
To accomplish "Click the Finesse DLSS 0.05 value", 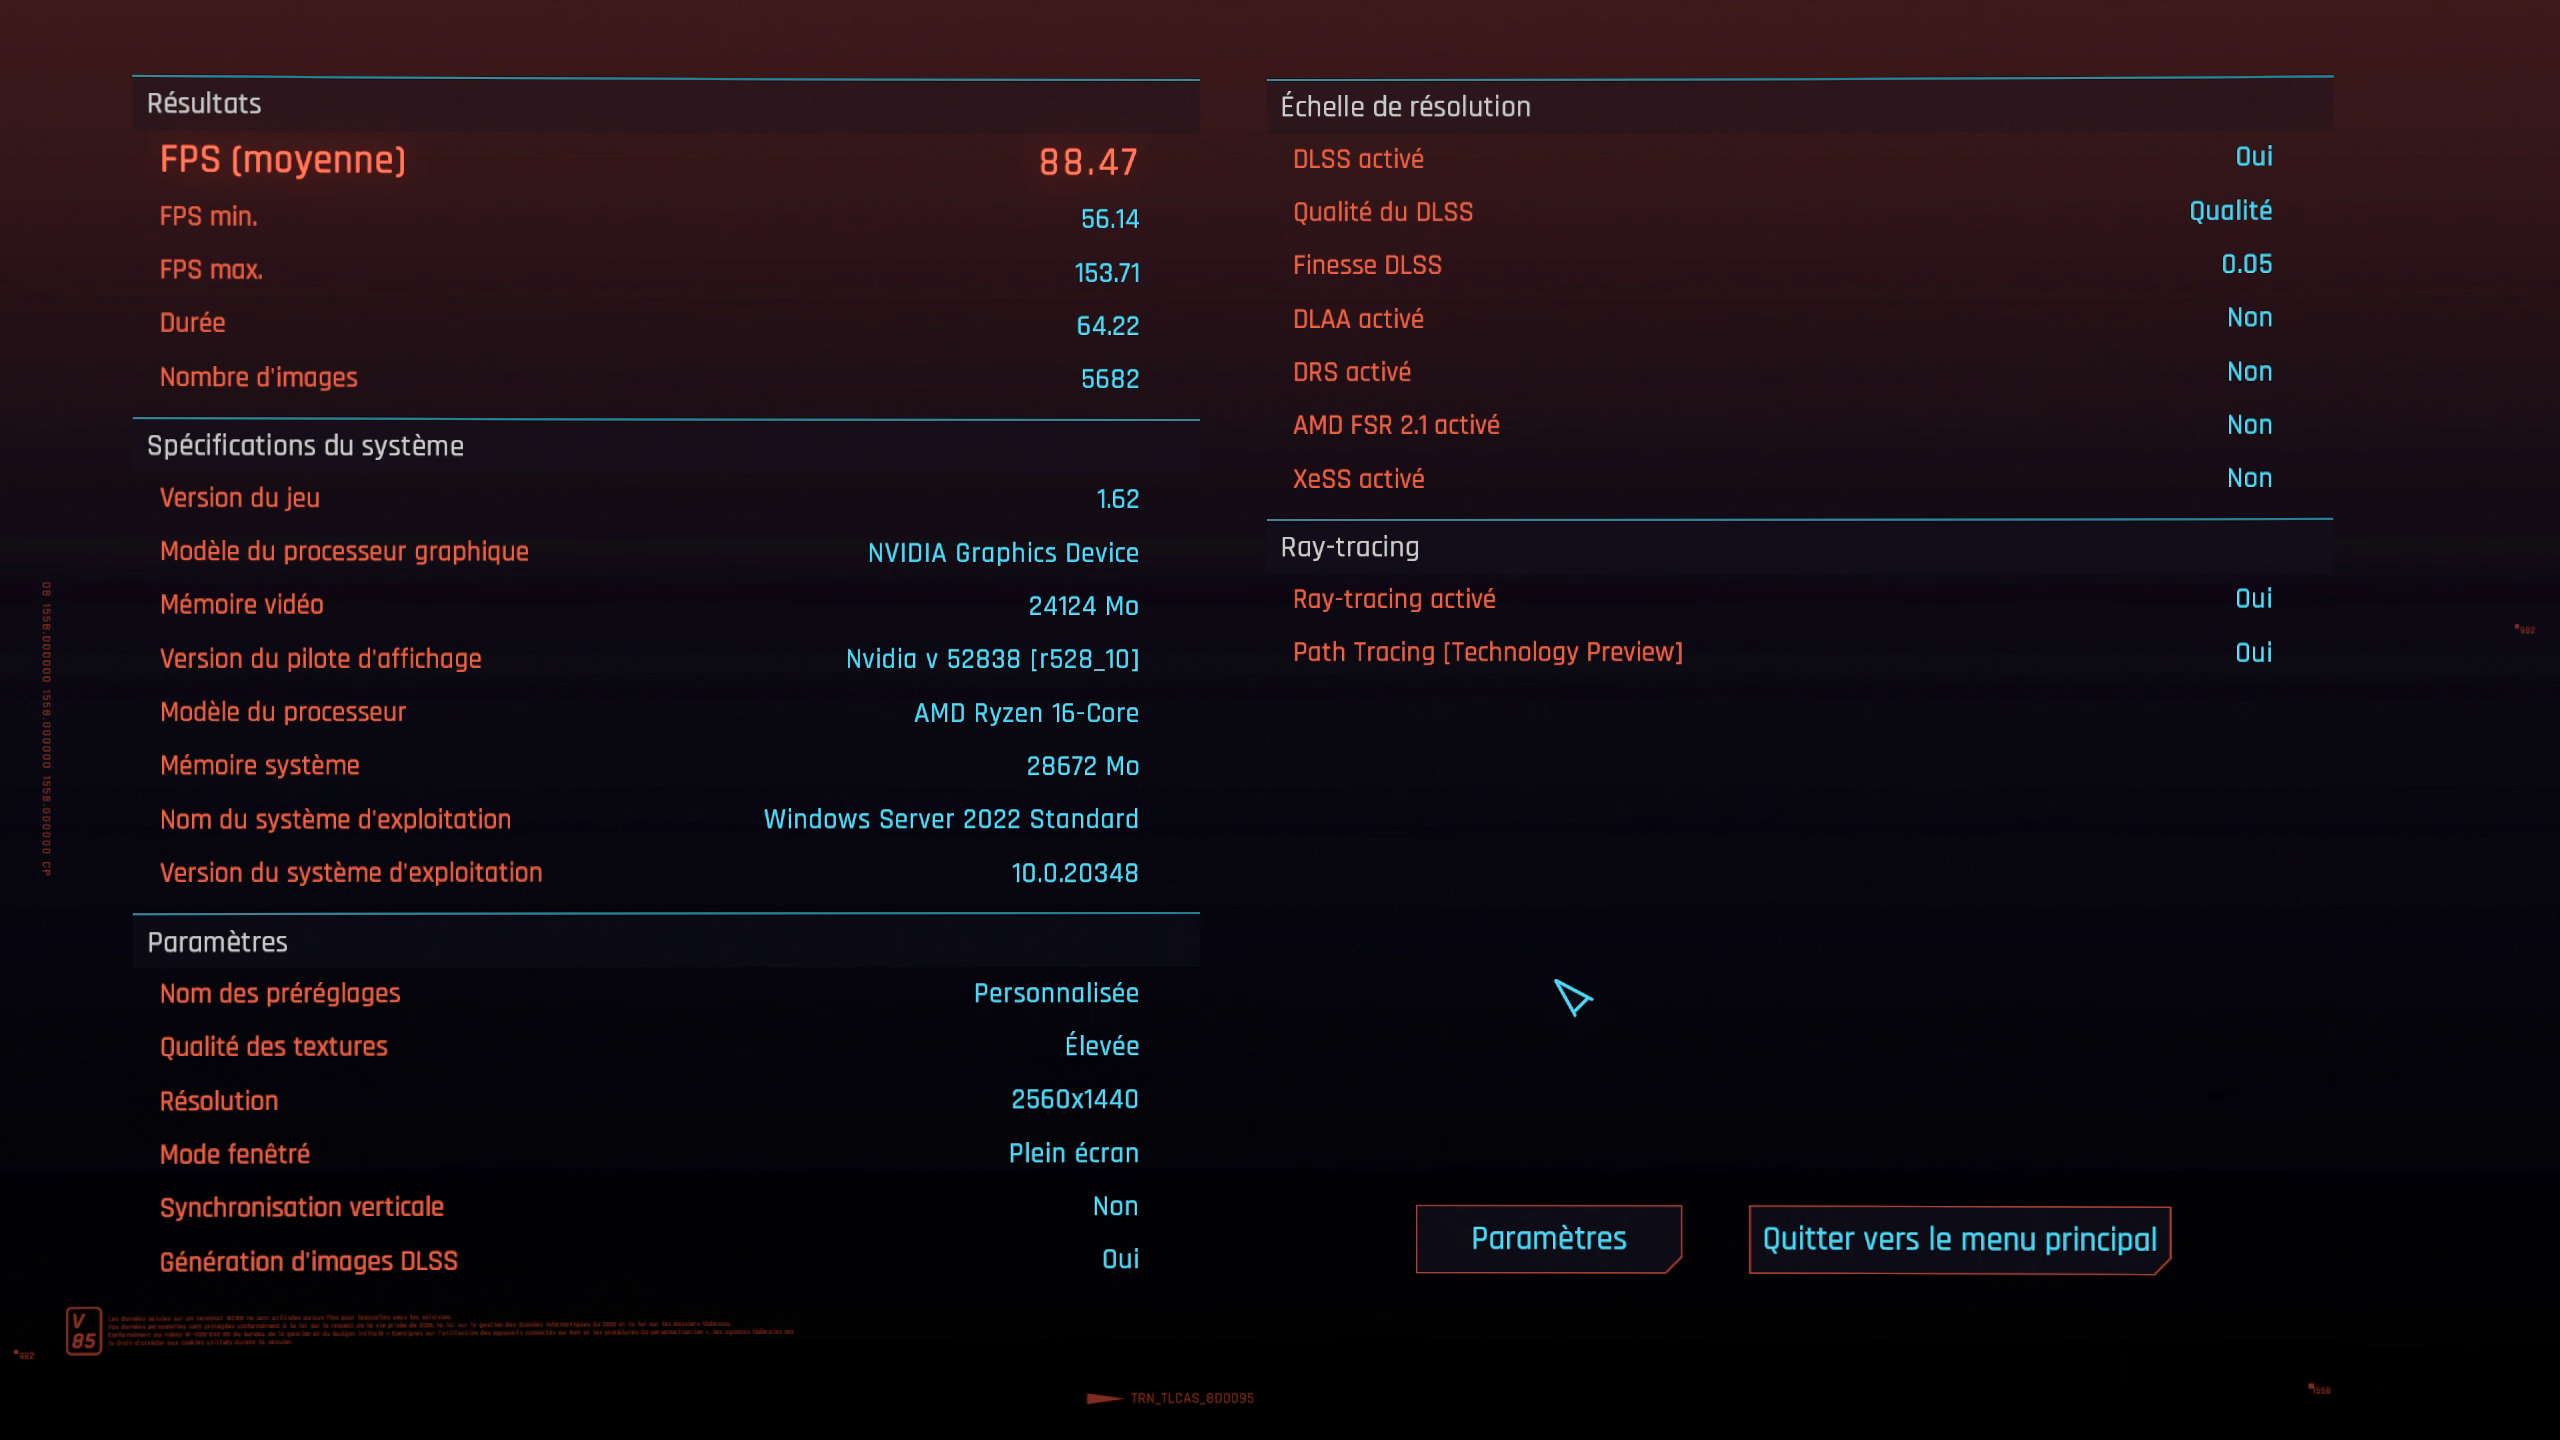I will [2246, 264].
